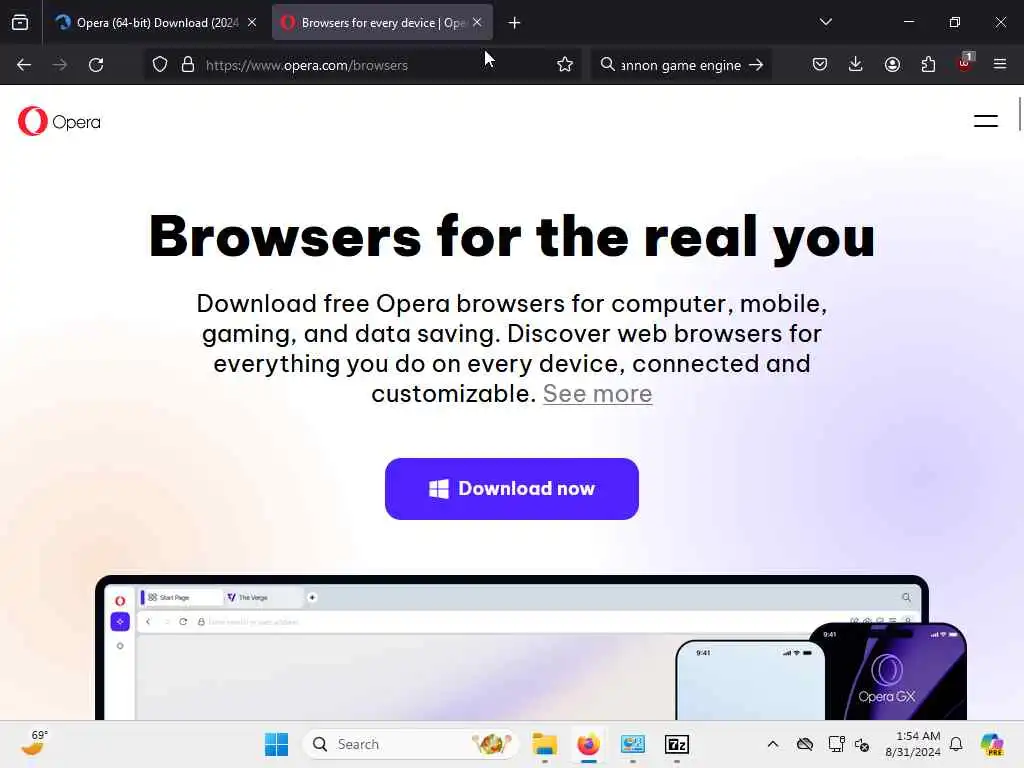Click the search bar magnifier icon
The height and width of the screenshot is (768, 1024).
[607, 64]
